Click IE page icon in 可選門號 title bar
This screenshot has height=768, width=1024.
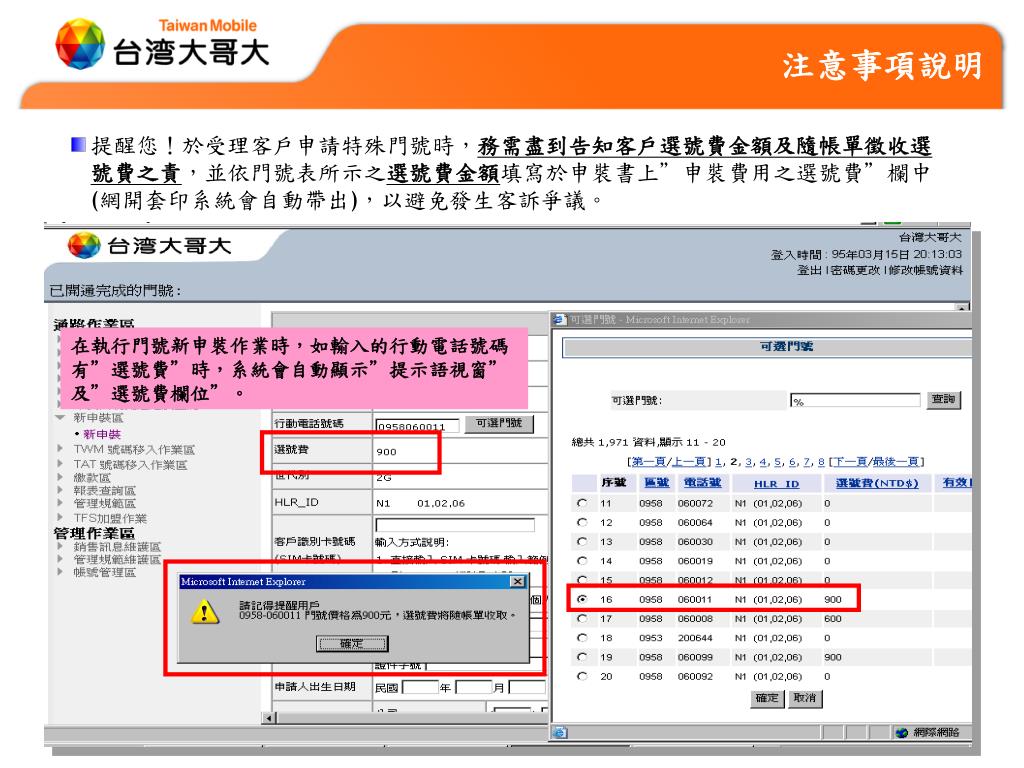(560, 319)
